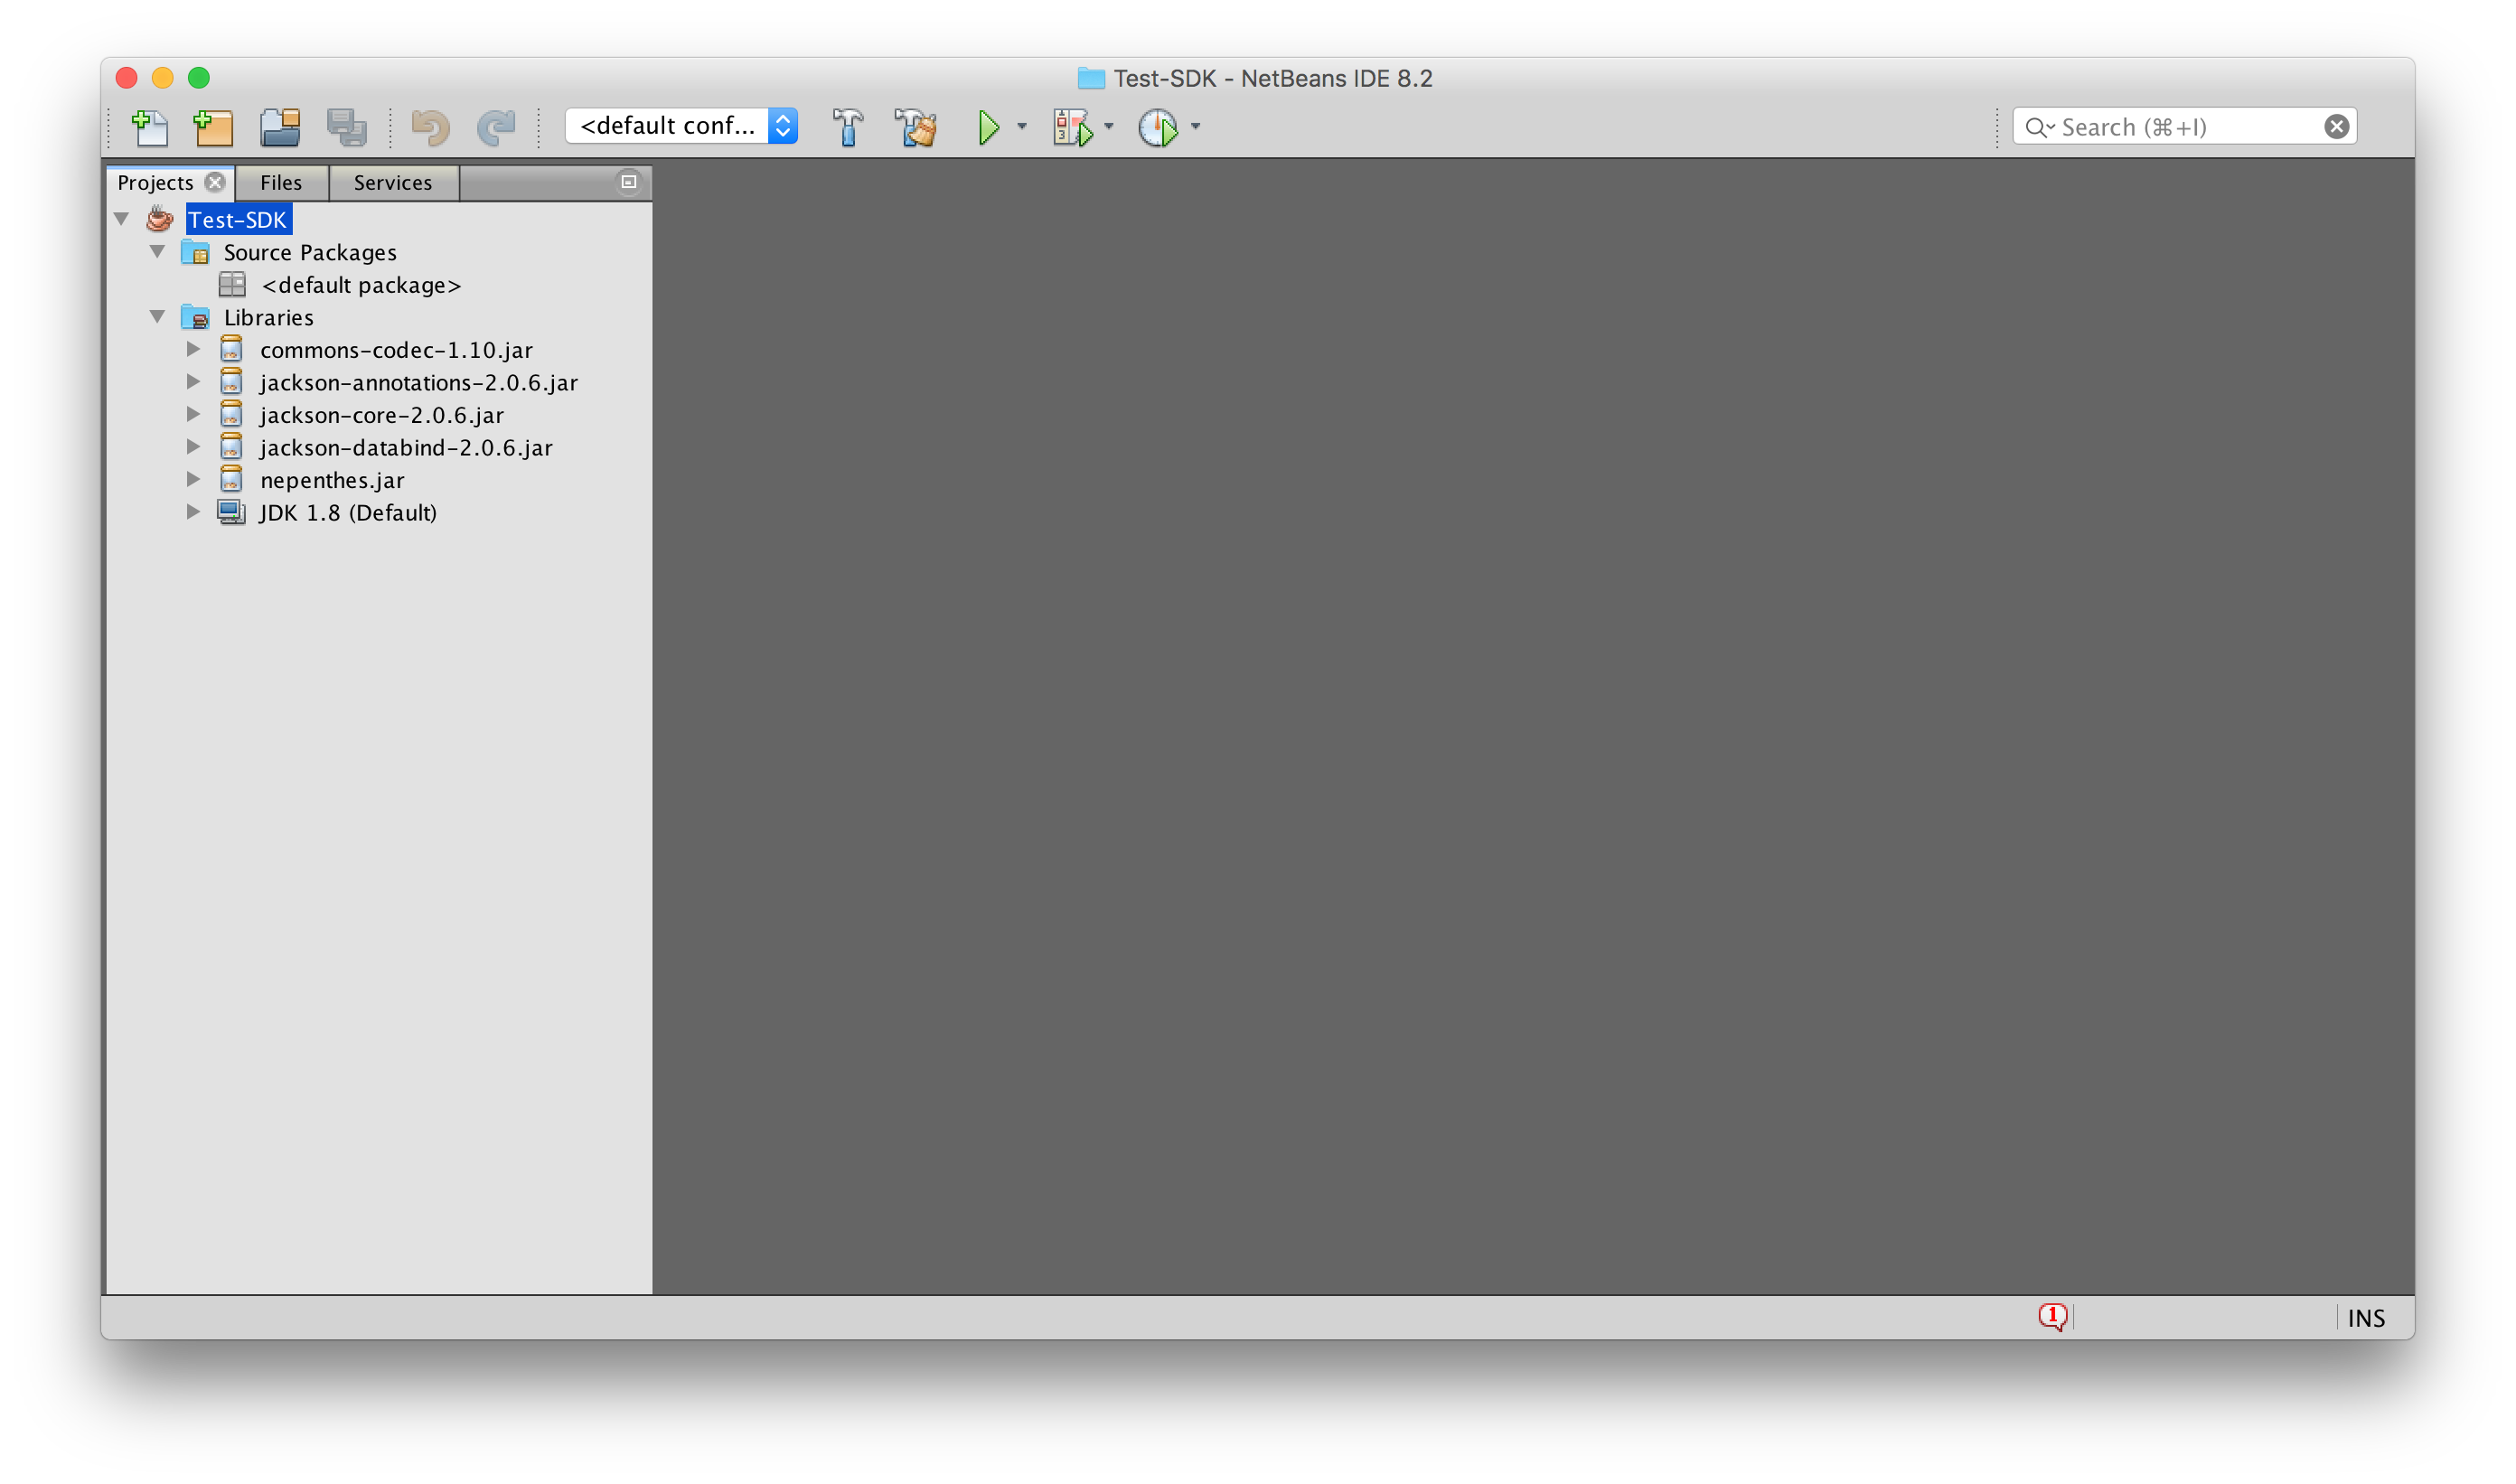Click the Redo toolbar icon
2516x1484 pixels.
point(496,127)
